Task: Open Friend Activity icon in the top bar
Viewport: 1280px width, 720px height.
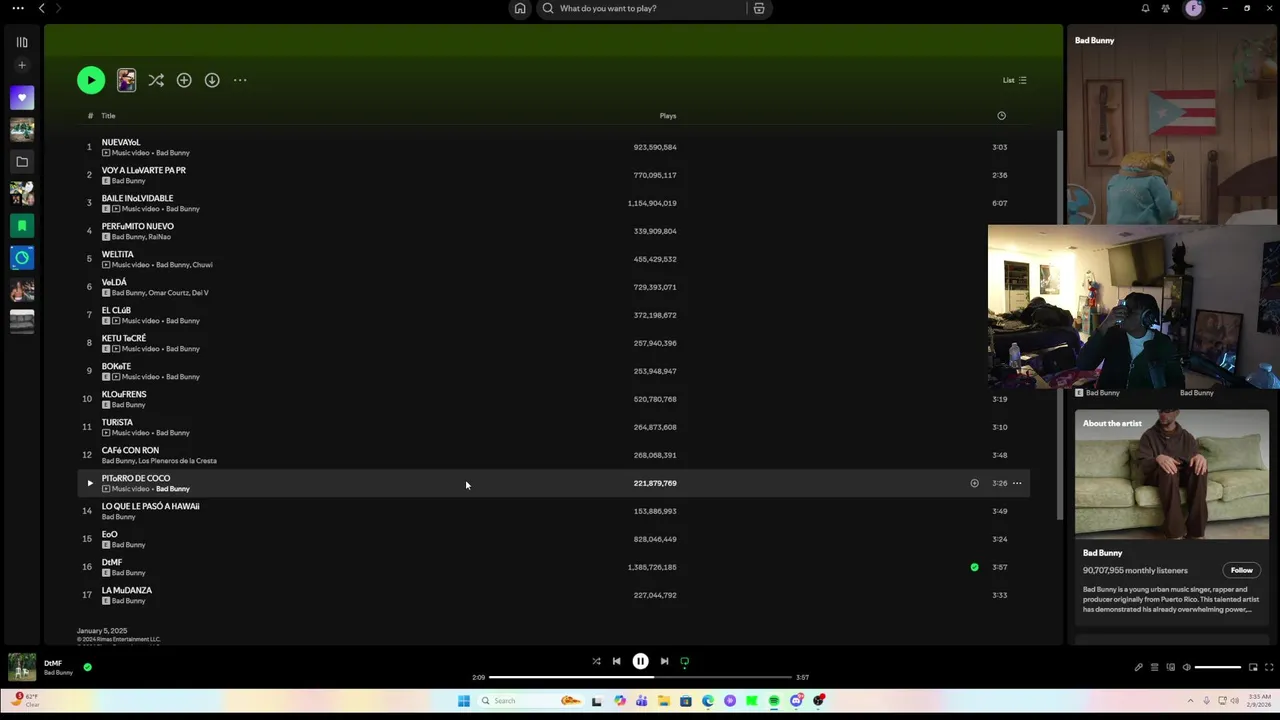Action: tap(1166, 8)
